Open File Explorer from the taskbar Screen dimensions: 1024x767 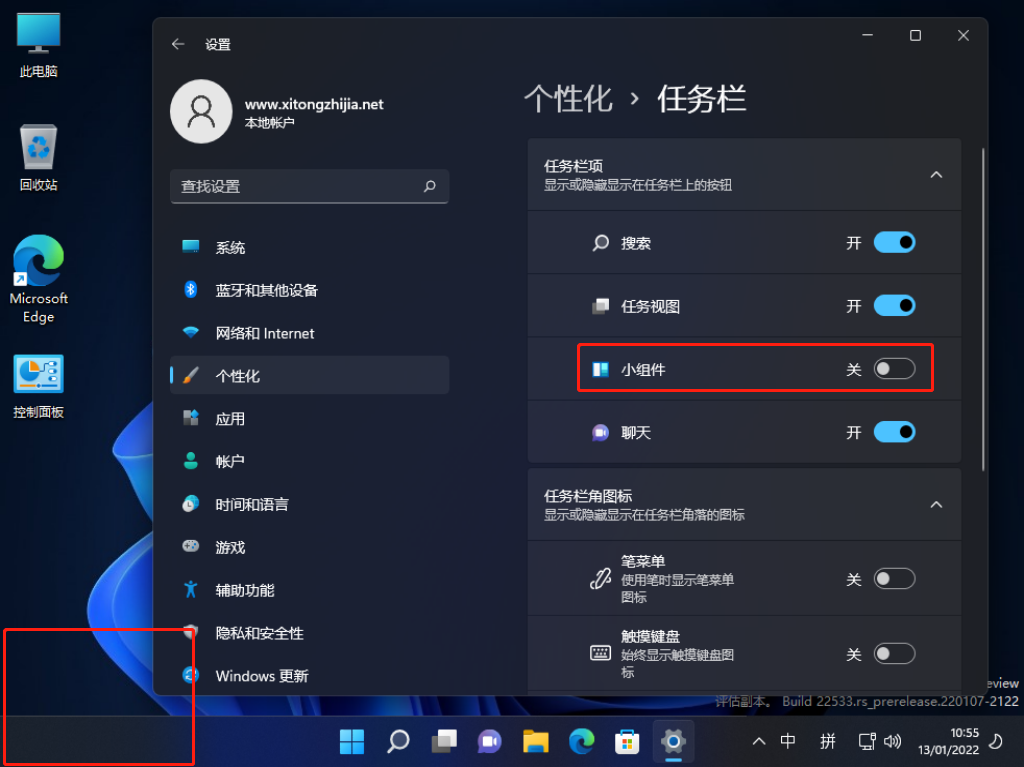(535, 741)
